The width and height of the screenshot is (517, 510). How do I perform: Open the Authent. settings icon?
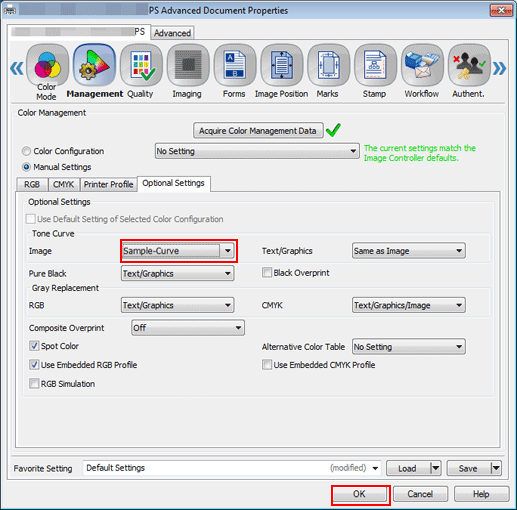pyautogui.click(x=469, y=65)
